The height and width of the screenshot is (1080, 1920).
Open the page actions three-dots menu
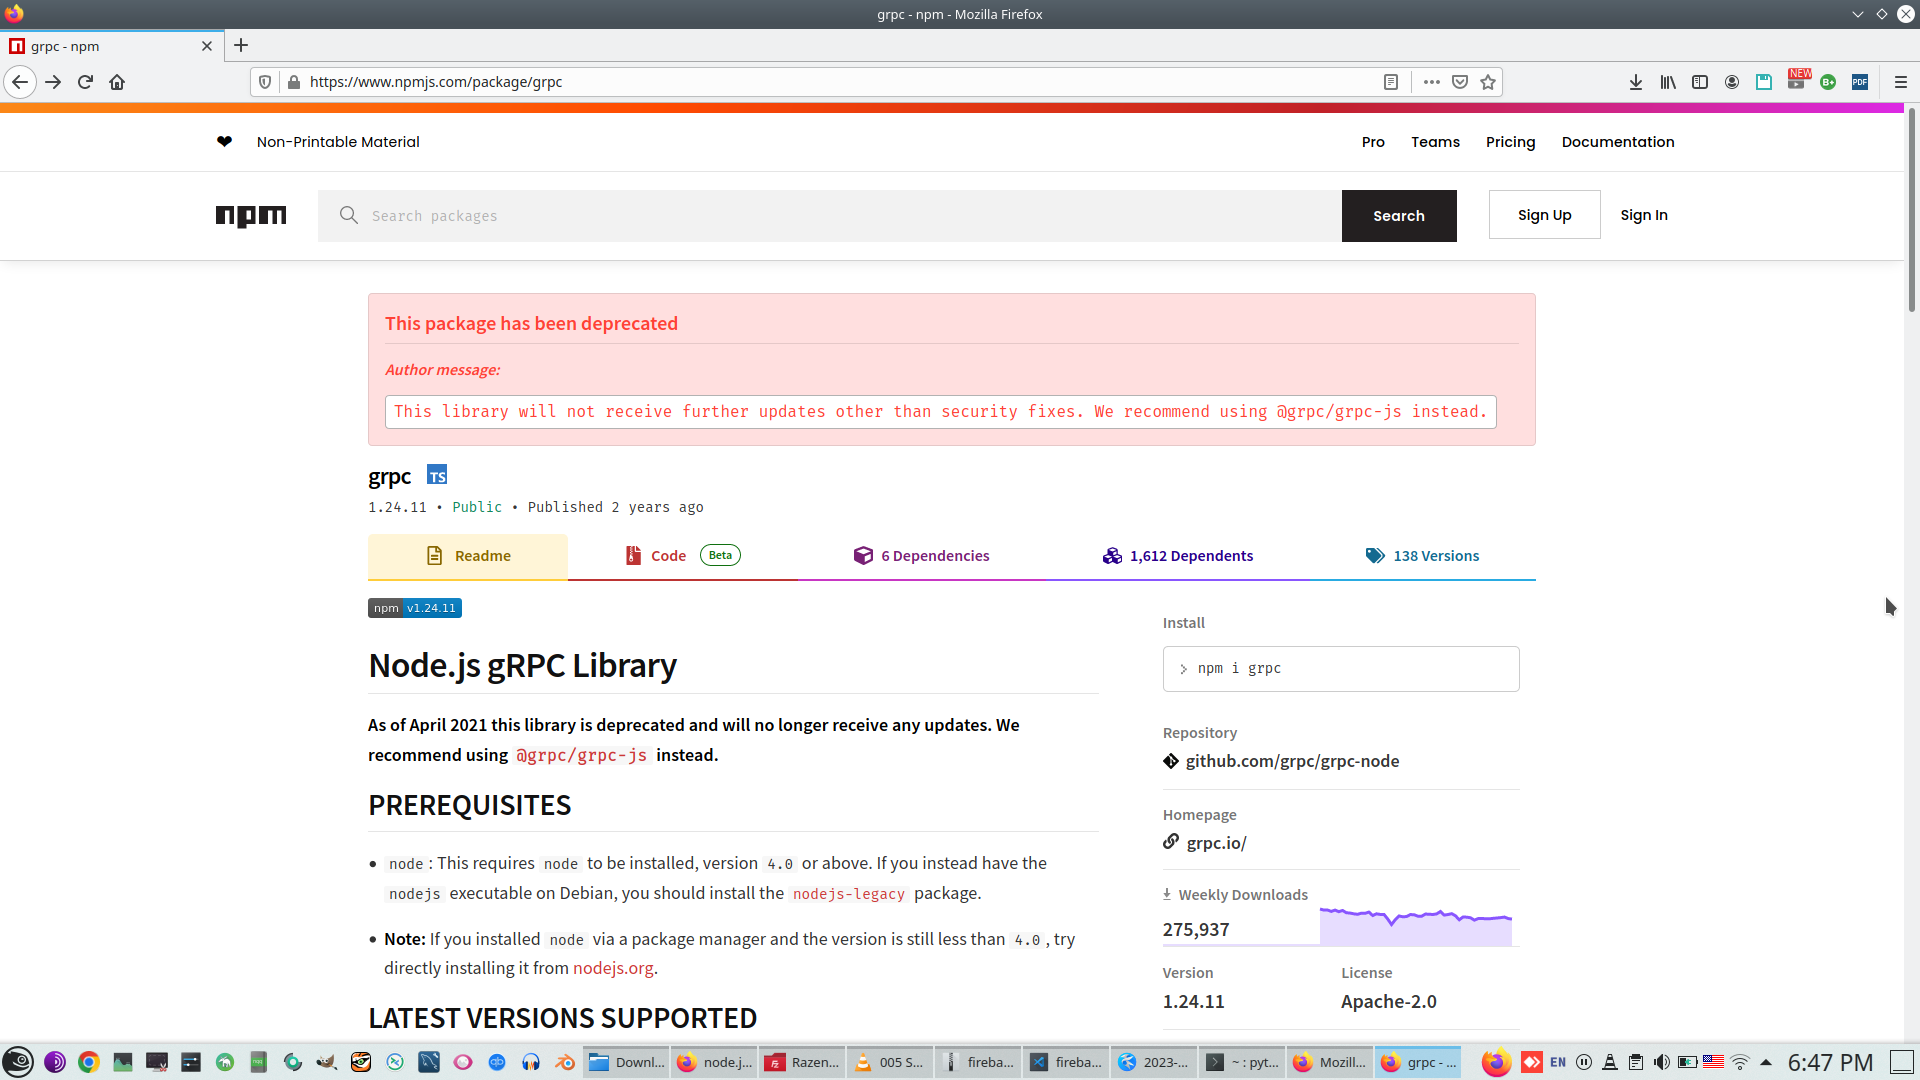point(1432,82)
